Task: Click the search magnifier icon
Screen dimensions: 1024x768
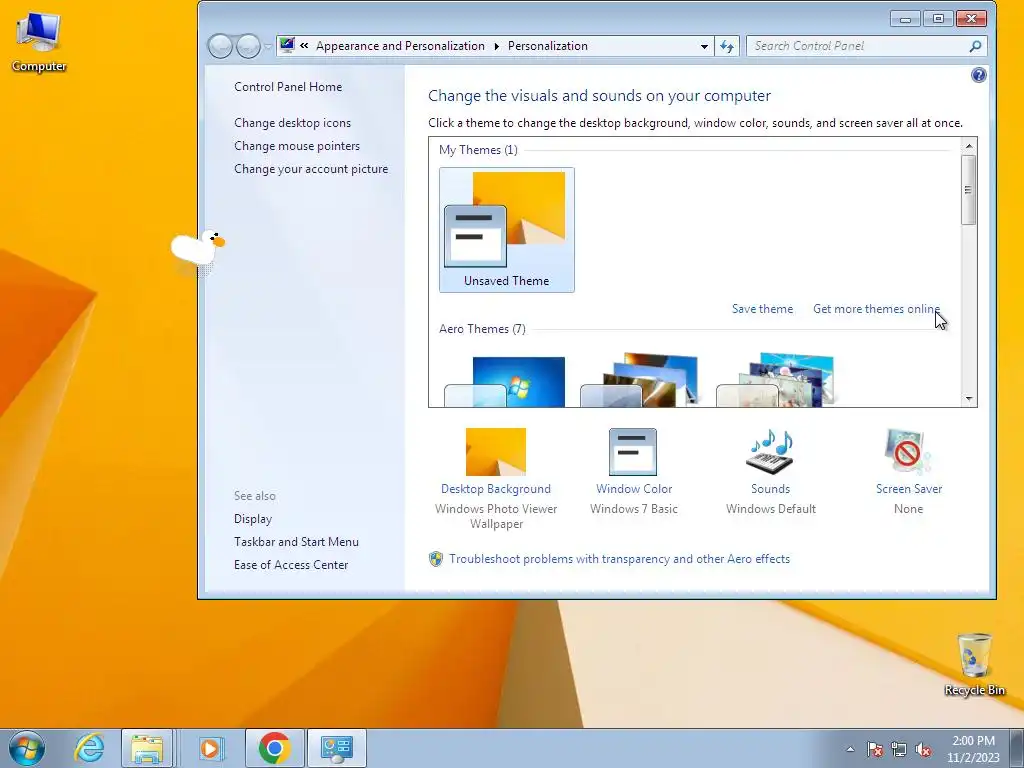Action: pyautogui.click(x=975, y=46)
